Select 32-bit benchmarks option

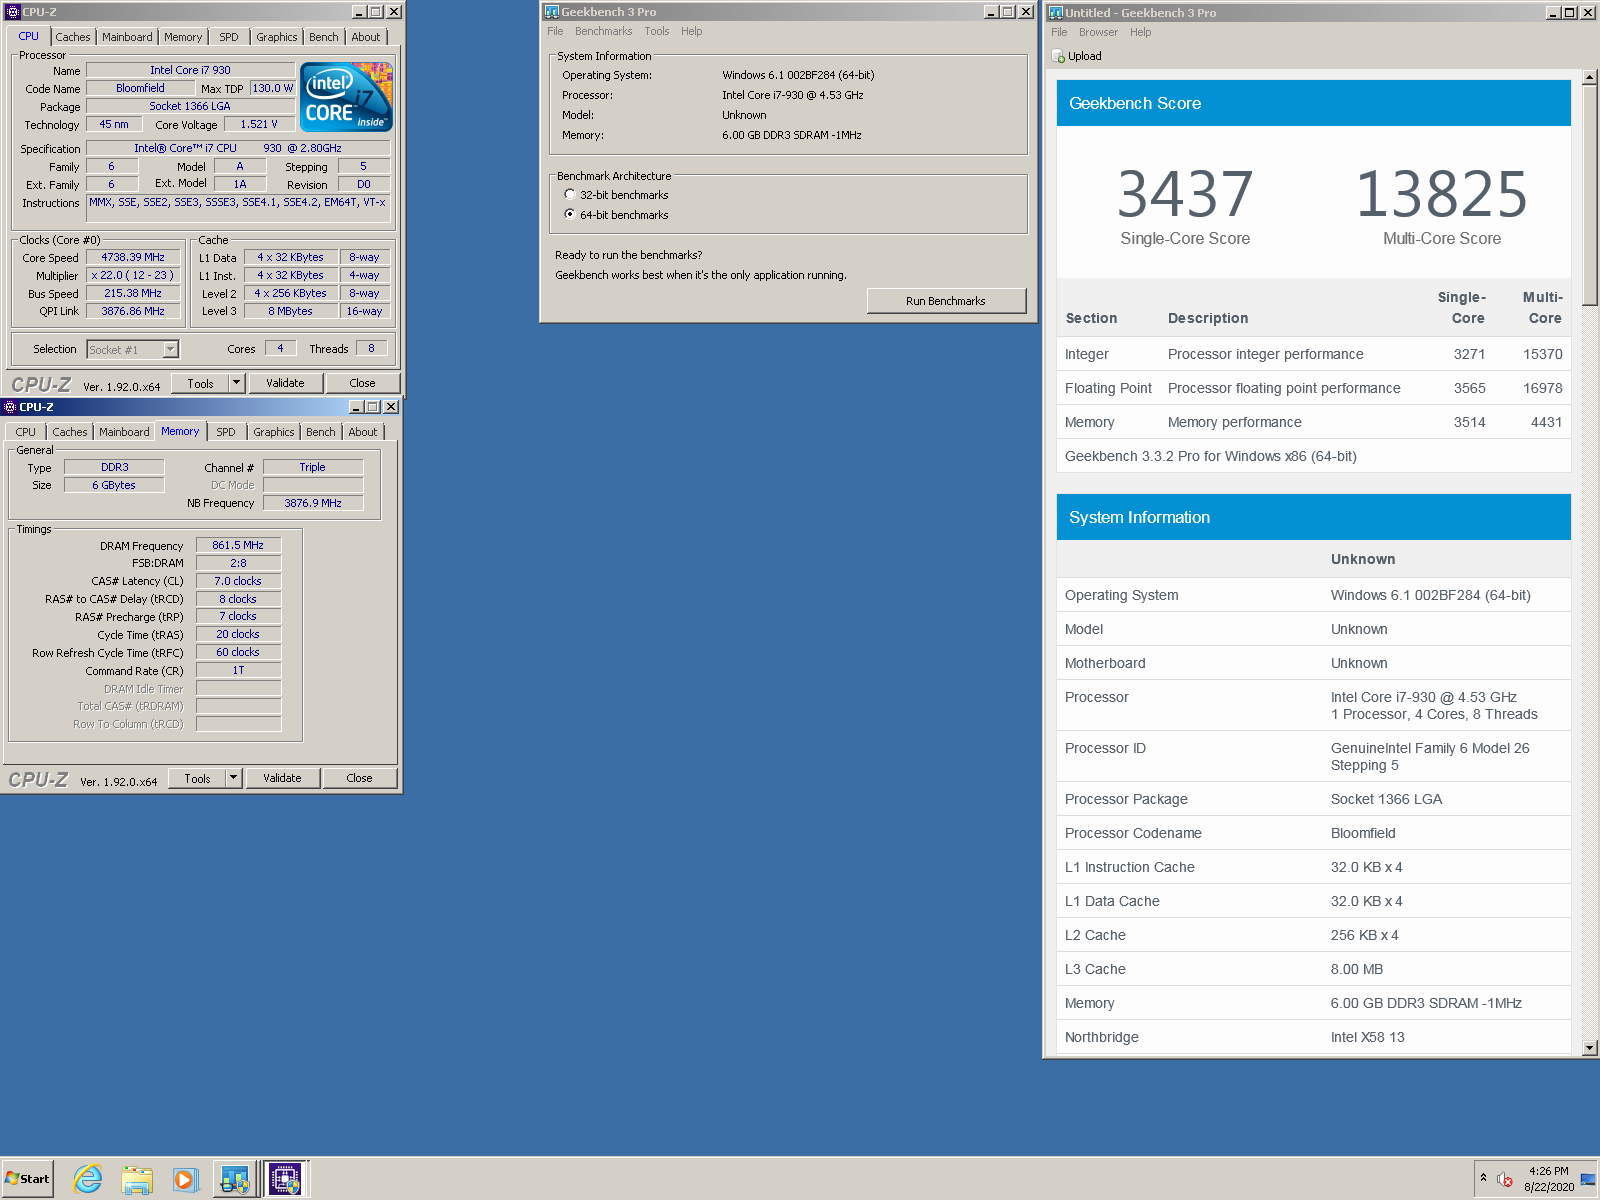pyautogui.click(x=570, y=195)
